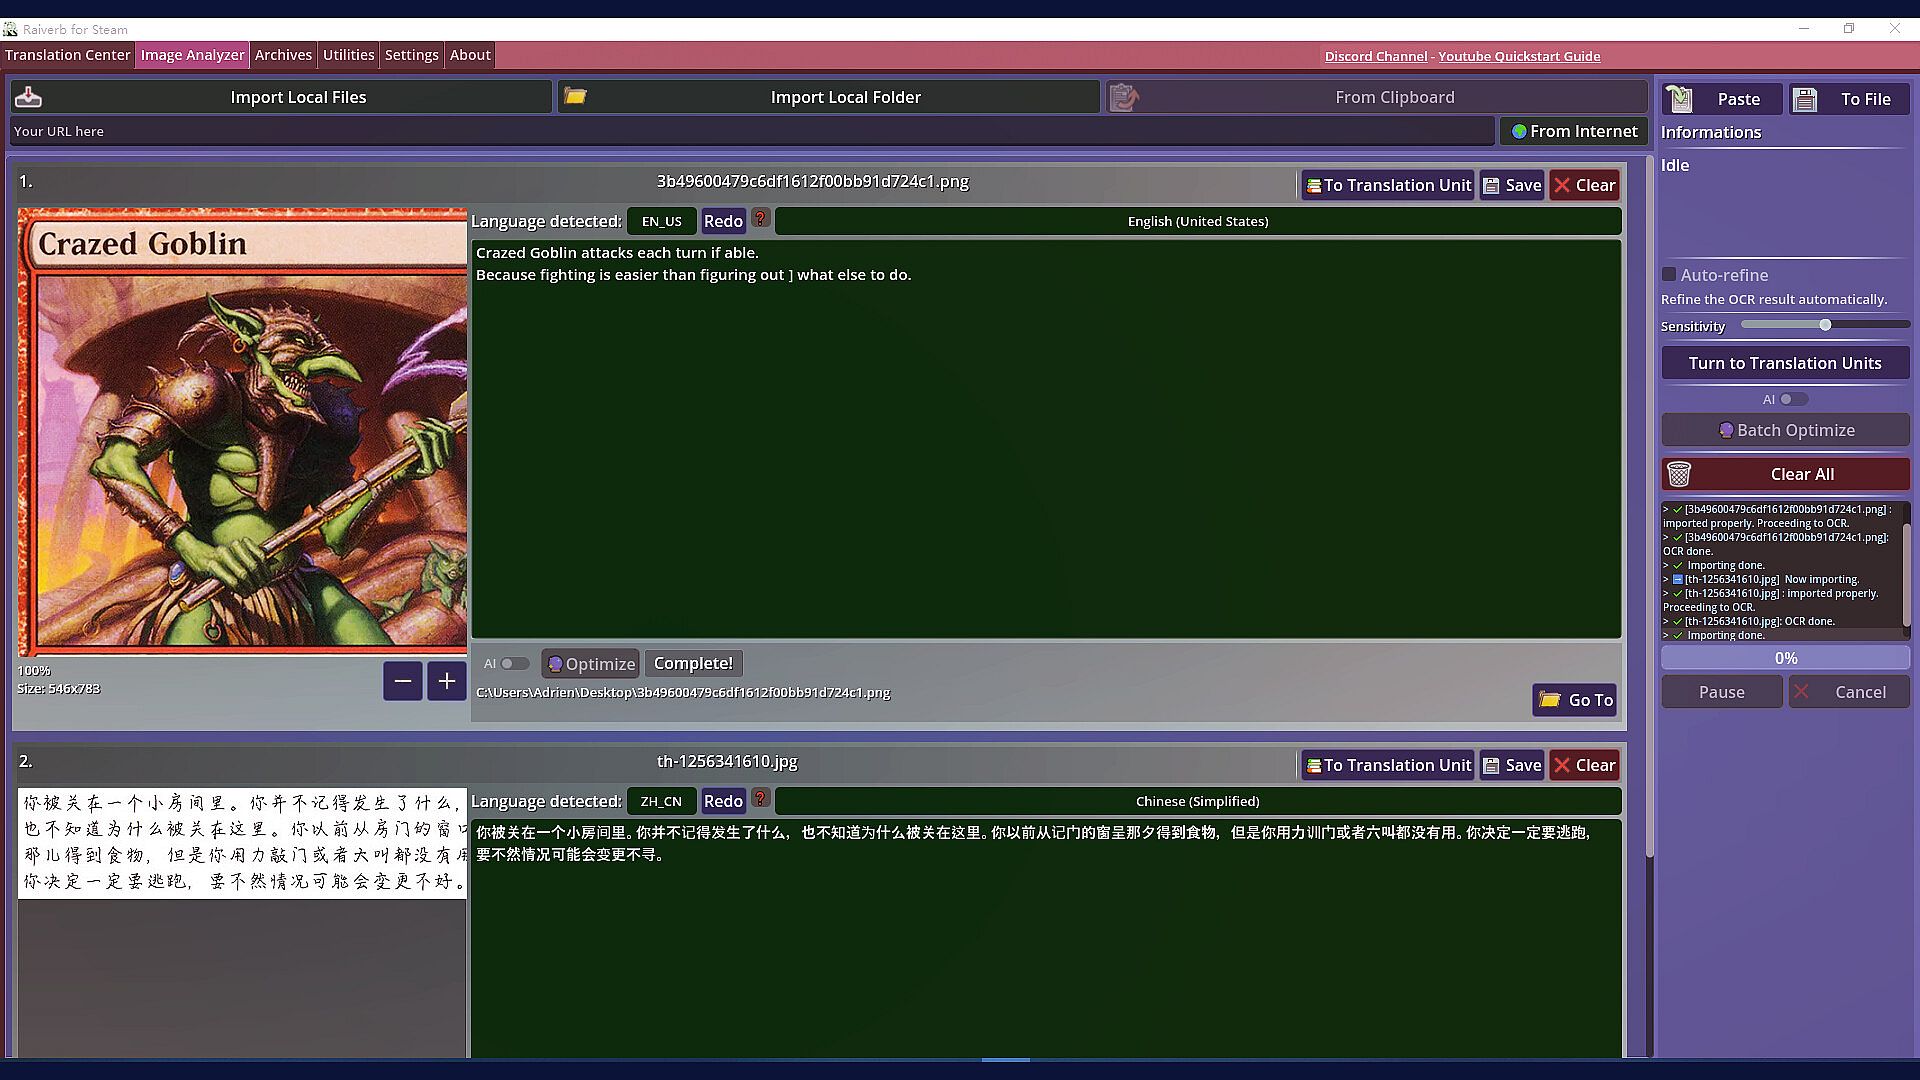
Task: Enable the Auto-refine checkbox
Action: click(1669, 274)
